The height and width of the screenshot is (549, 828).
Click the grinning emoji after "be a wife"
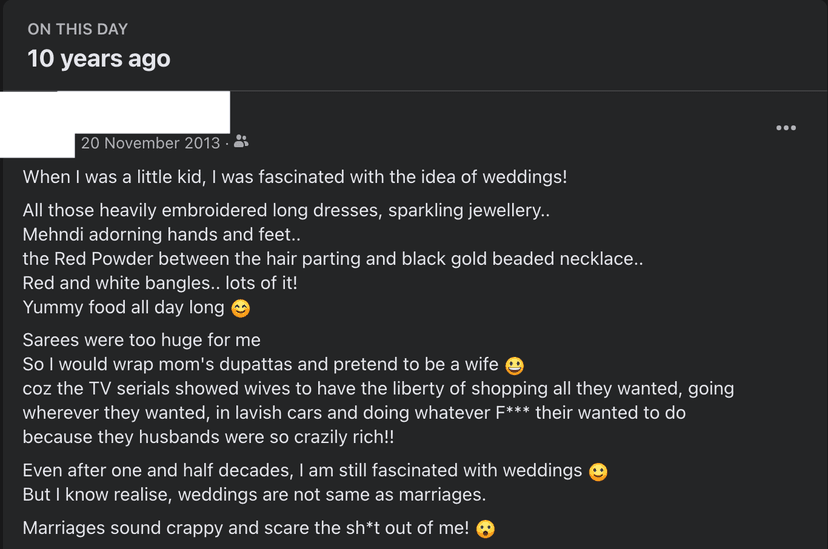(515, 365)
